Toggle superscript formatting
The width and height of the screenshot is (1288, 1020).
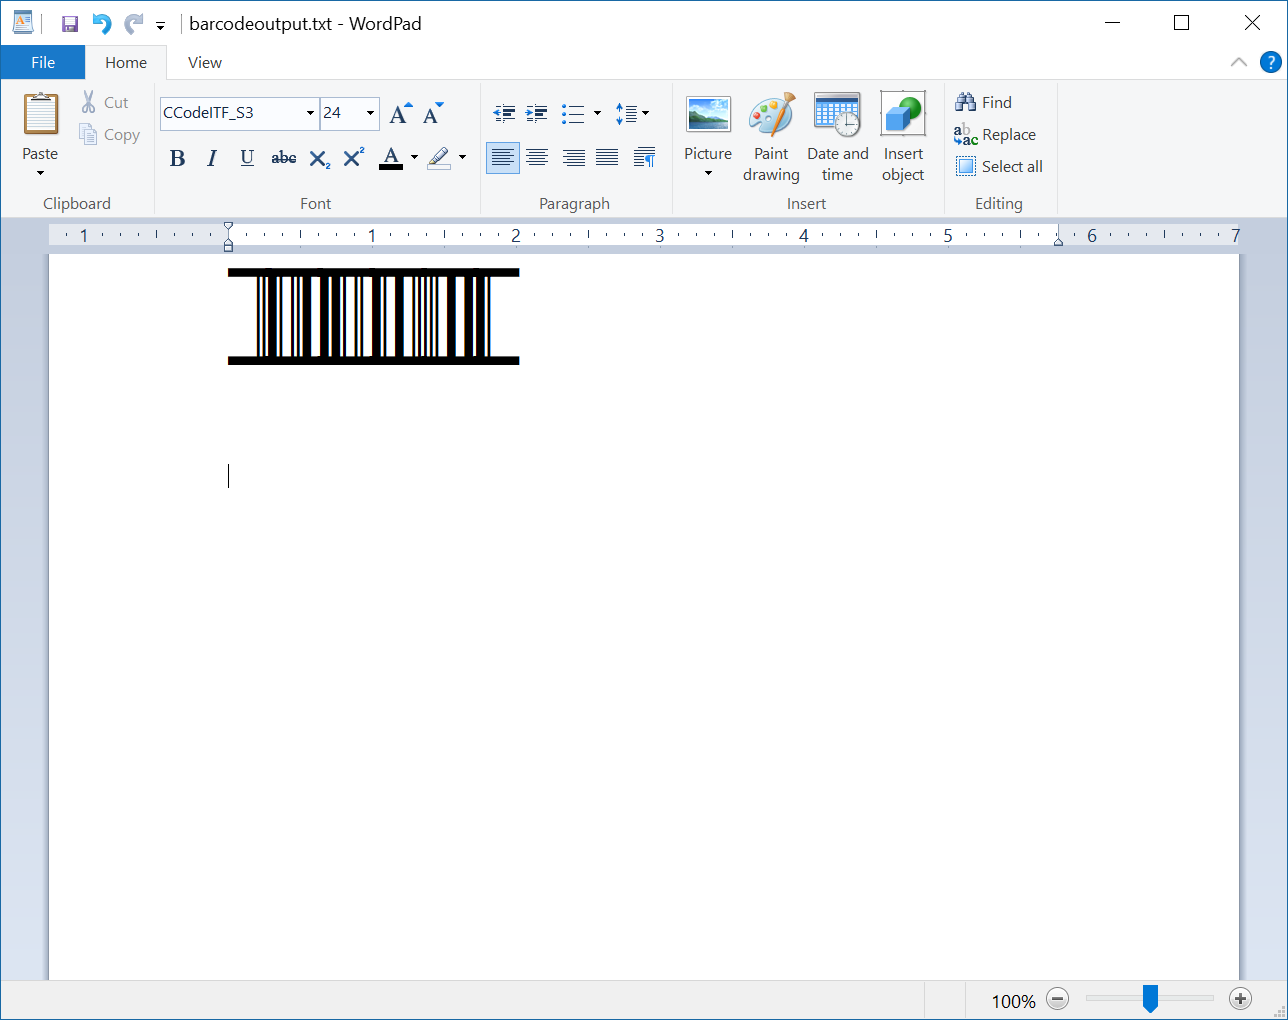pyautogui.click(x=353, y=158)
